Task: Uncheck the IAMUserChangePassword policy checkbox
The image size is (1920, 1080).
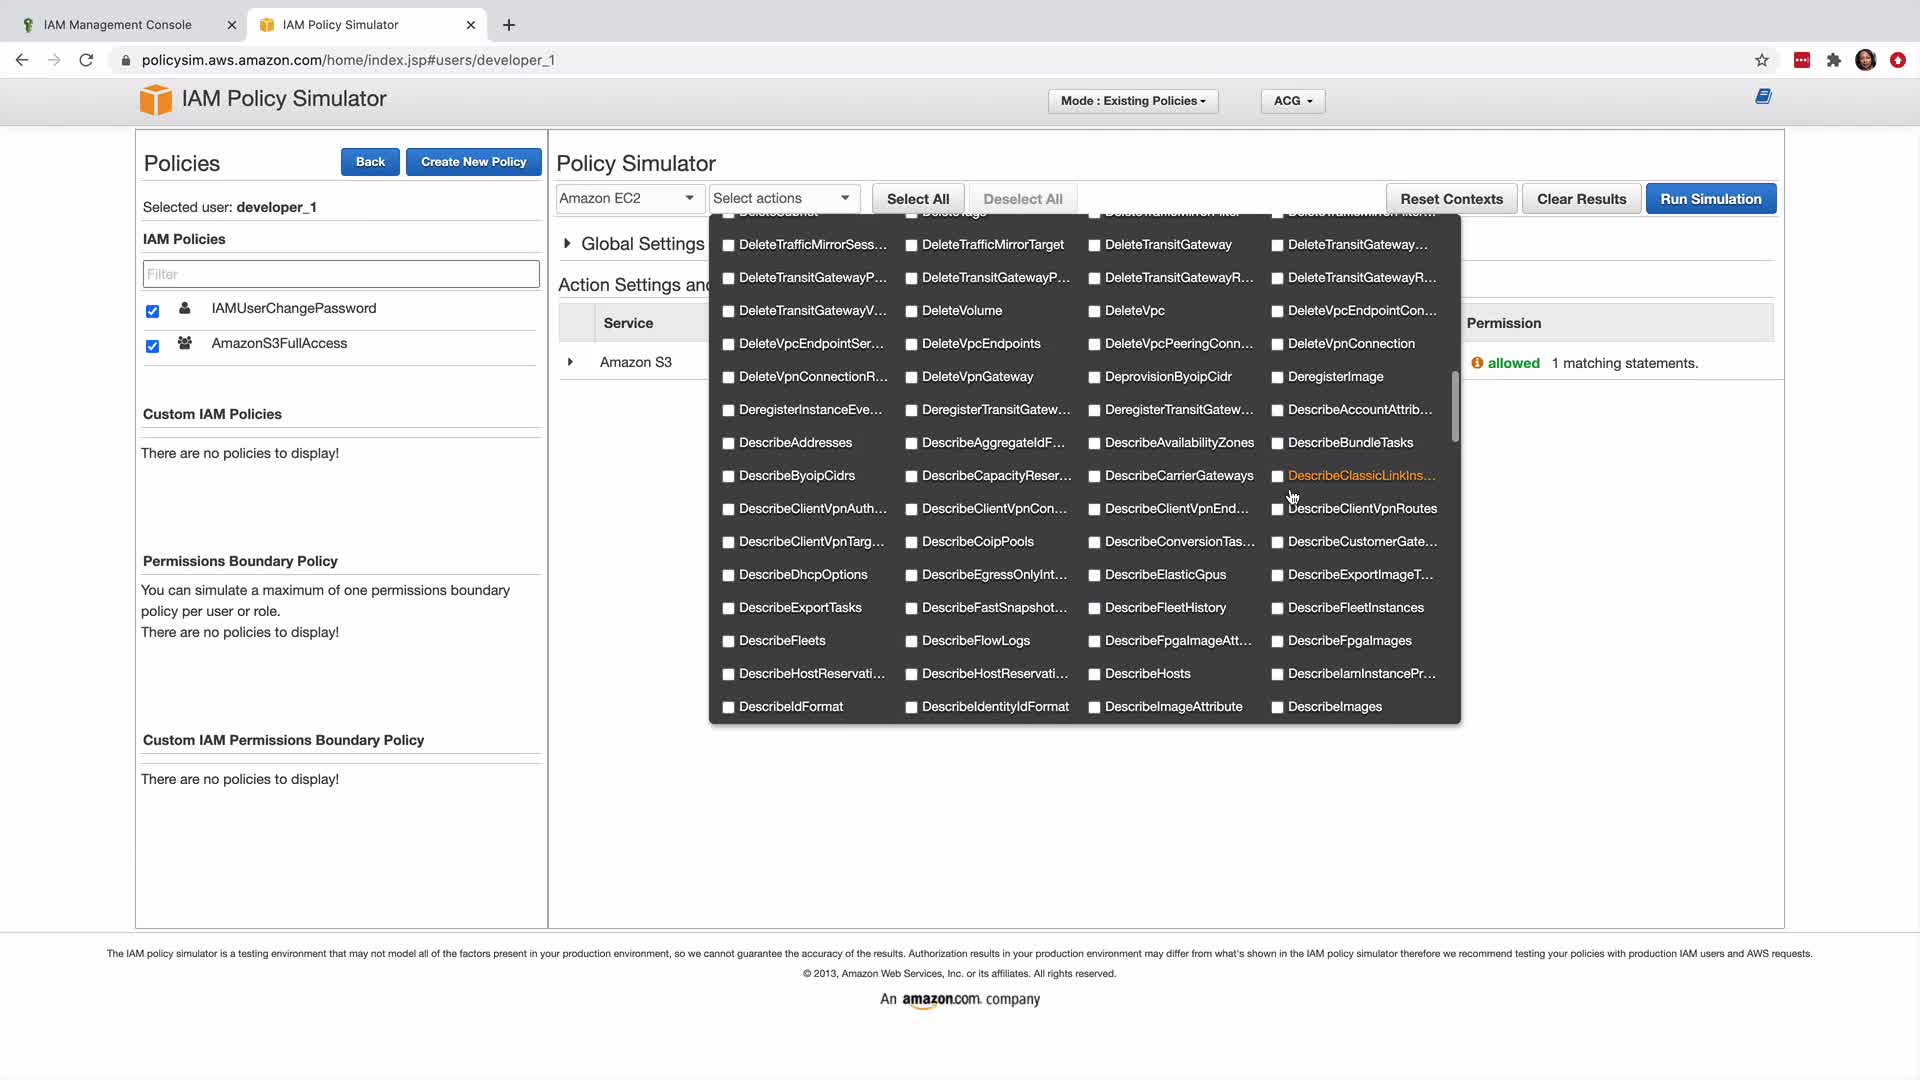Action: point(152,311)
